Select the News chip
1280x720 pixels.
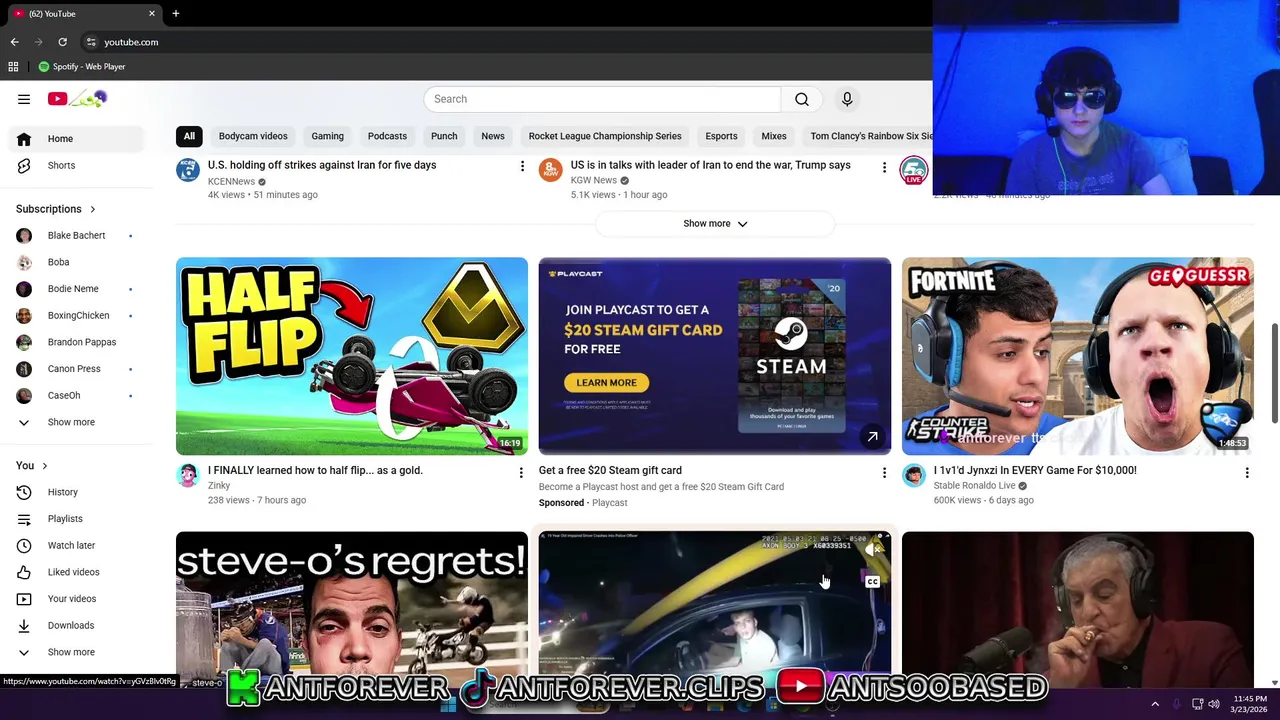coord(493,136)
